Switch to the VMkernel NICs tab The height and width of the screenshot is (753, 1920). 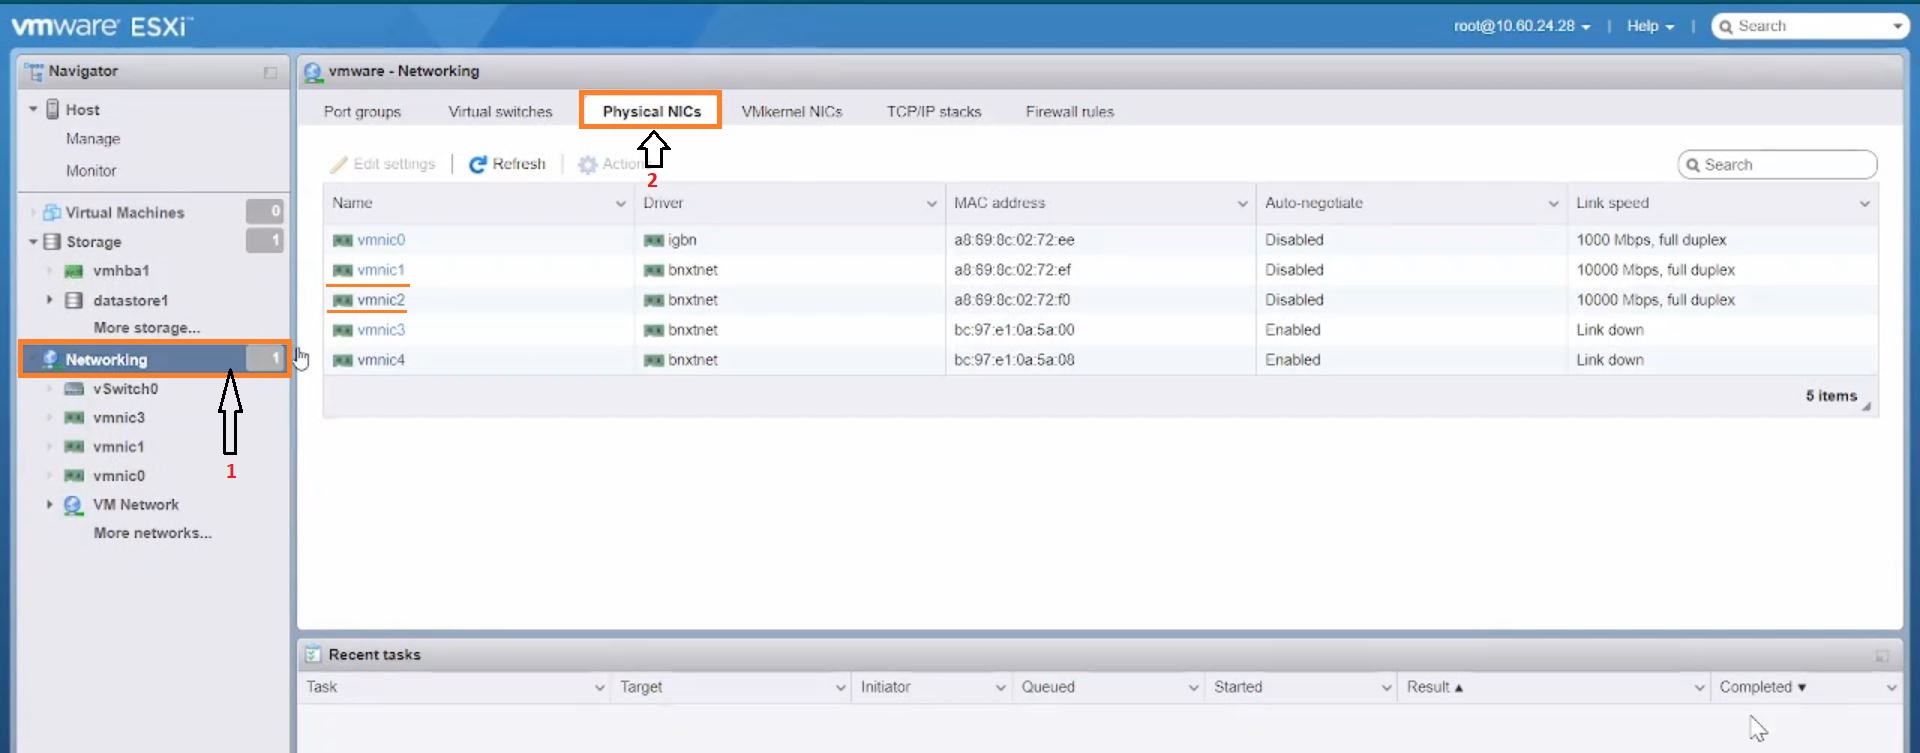[x=792, y=111]
